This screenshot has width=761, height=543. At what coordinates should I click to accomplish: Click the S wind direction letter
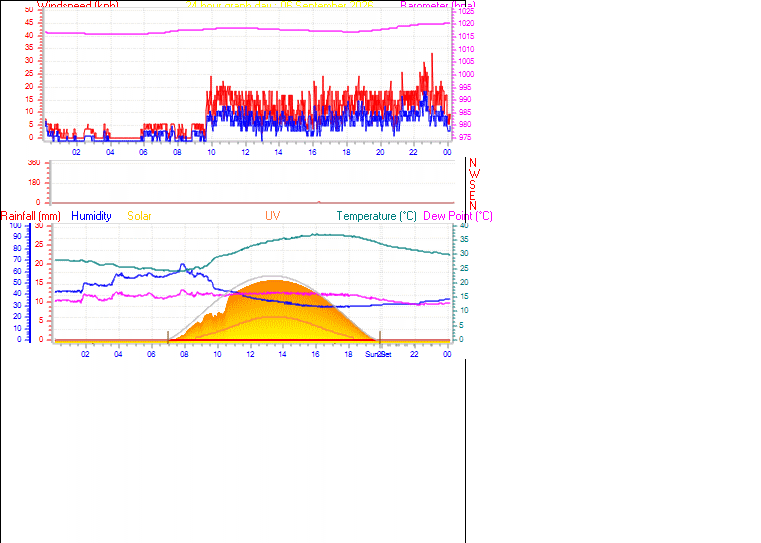pos(472,184)
